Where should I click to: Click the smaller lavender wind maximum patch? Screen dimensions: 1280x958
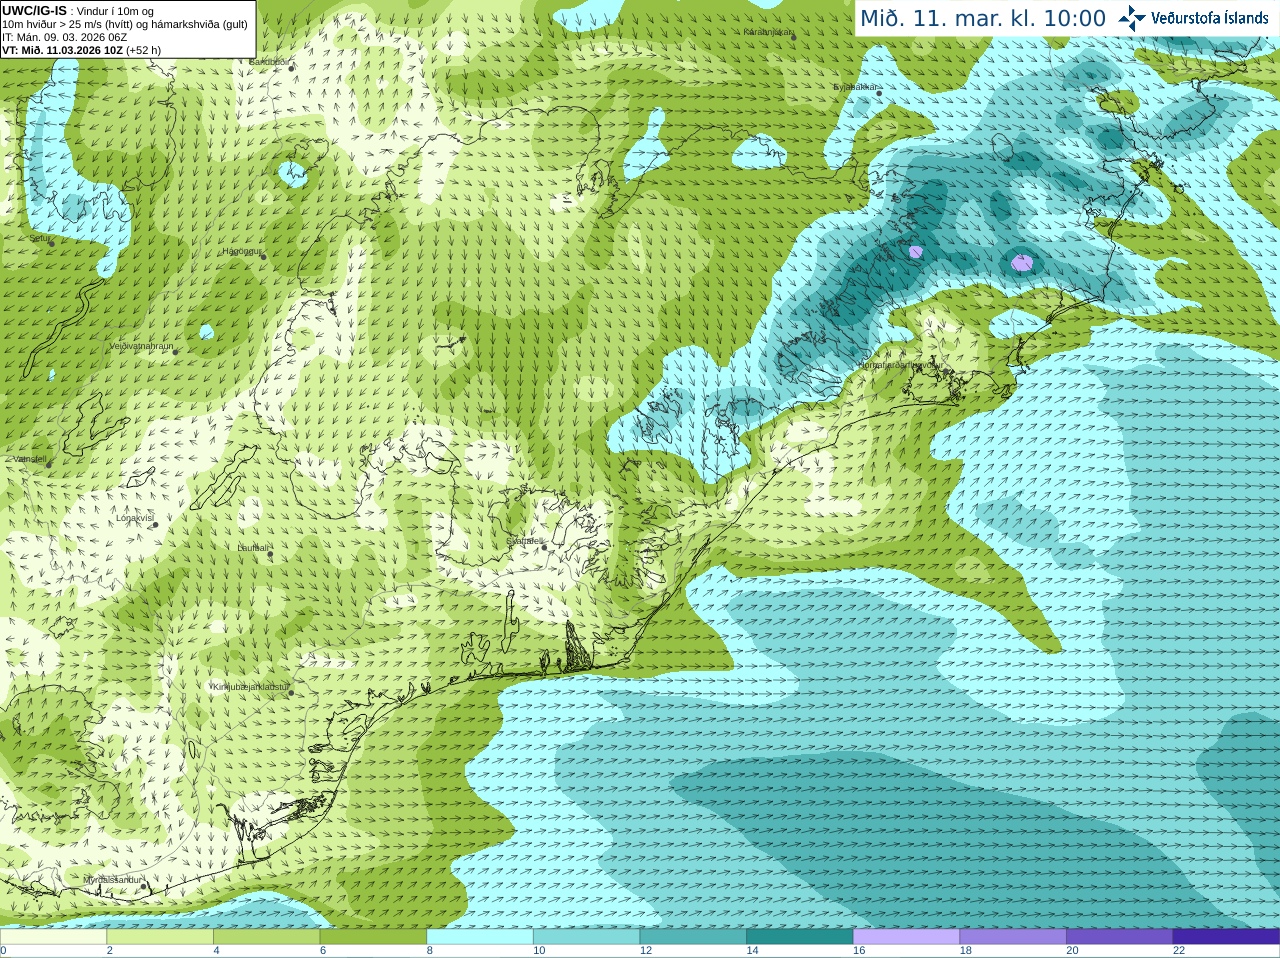pyautogui.click(x=915, y=252)
